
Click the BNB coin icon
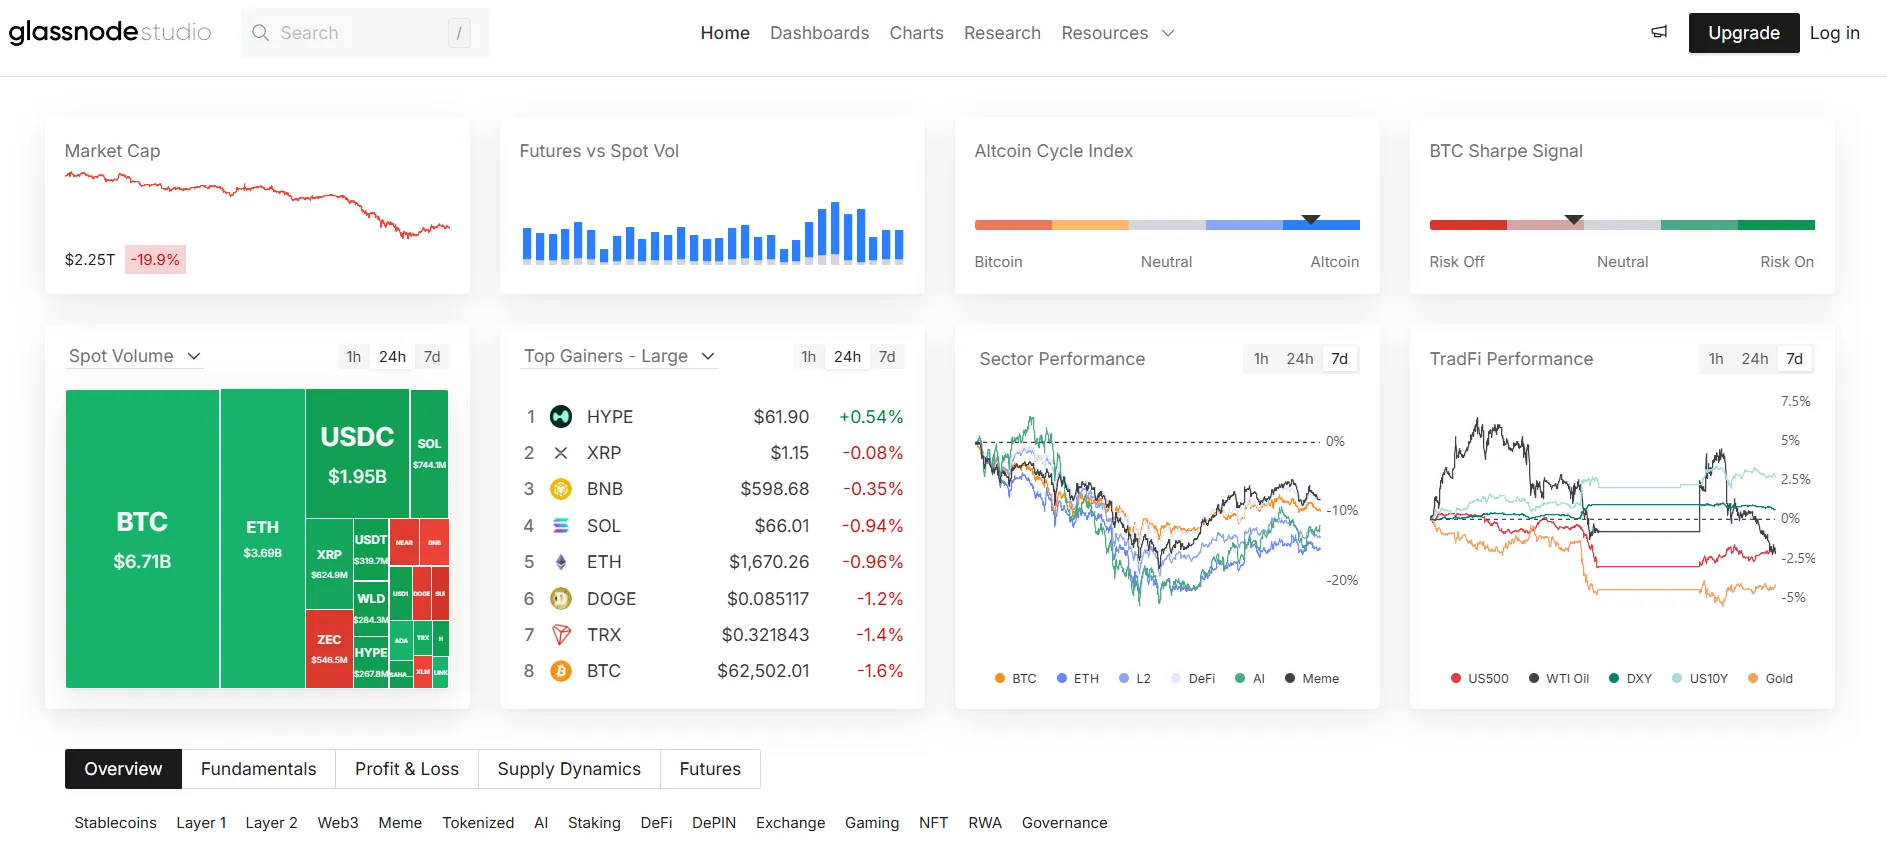tap(561, 489)
